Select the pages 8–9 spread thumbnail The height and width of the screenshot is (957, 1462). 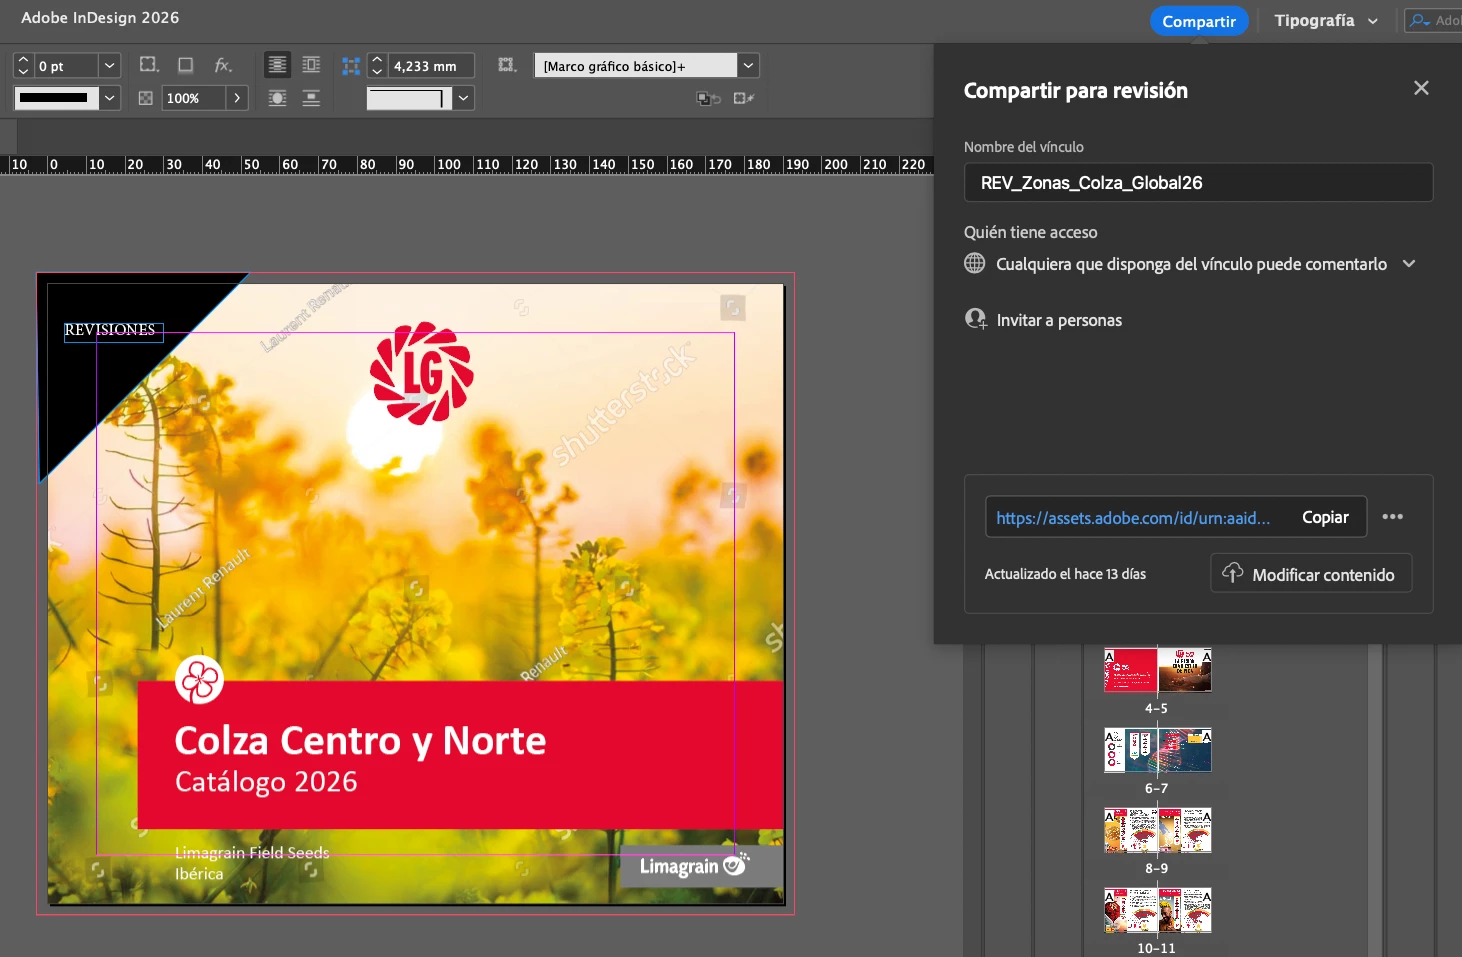1158,830
